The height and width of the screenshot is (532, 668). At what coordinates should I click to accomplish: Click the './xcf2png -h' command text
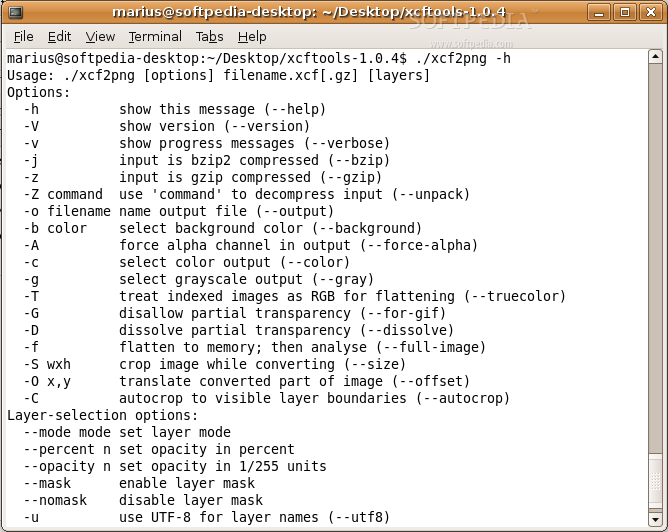click(x=458, y=58)
